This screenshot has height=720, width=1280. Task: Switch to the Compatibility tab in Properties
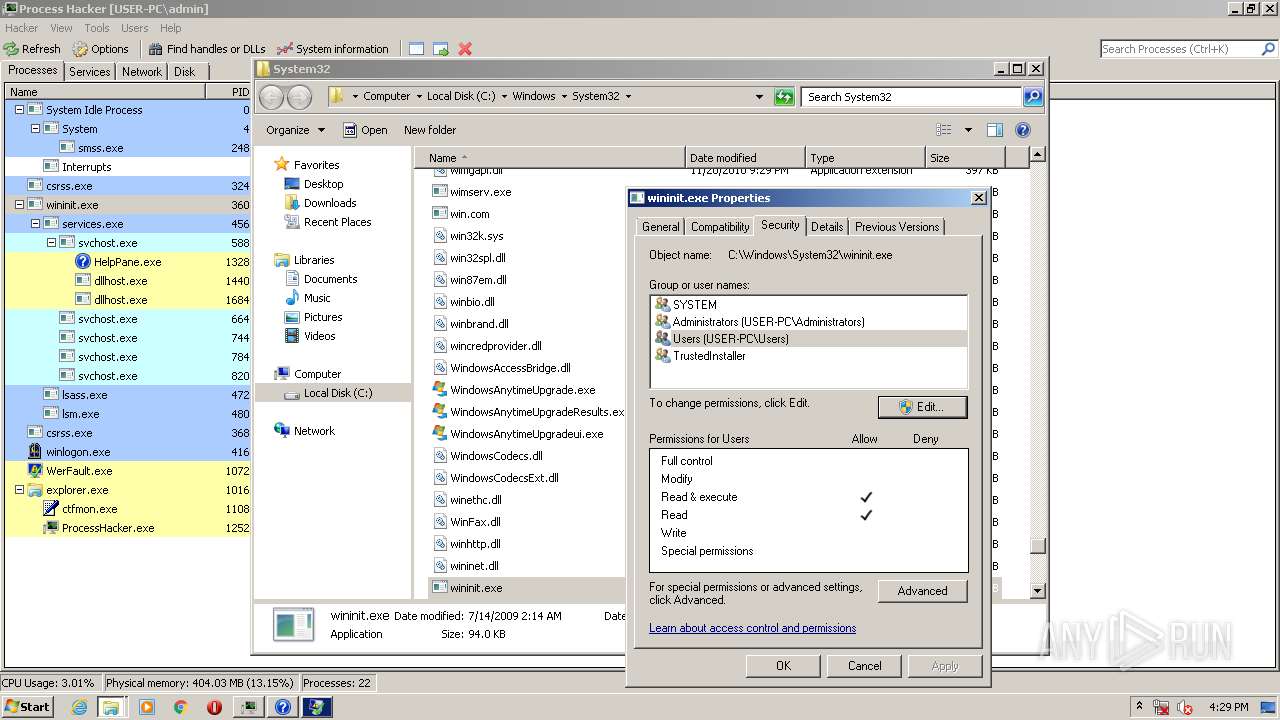point(720,227)
